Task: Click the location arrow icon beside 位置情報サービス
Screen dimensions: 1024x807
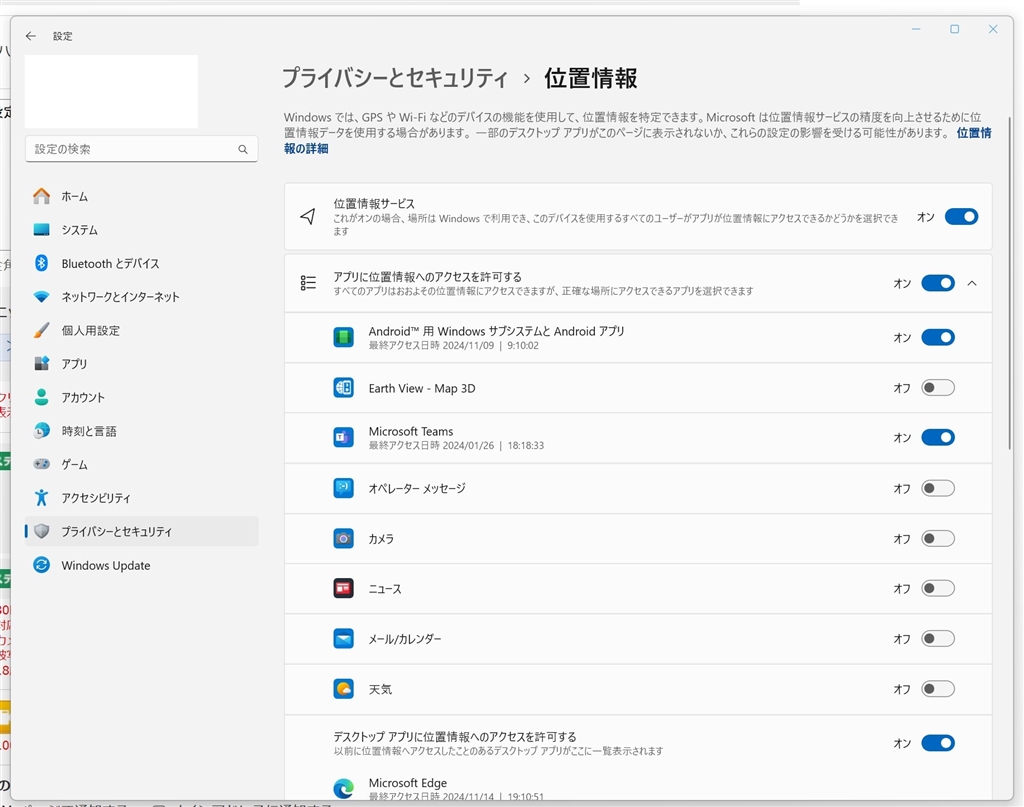Action: coord(308,217)
